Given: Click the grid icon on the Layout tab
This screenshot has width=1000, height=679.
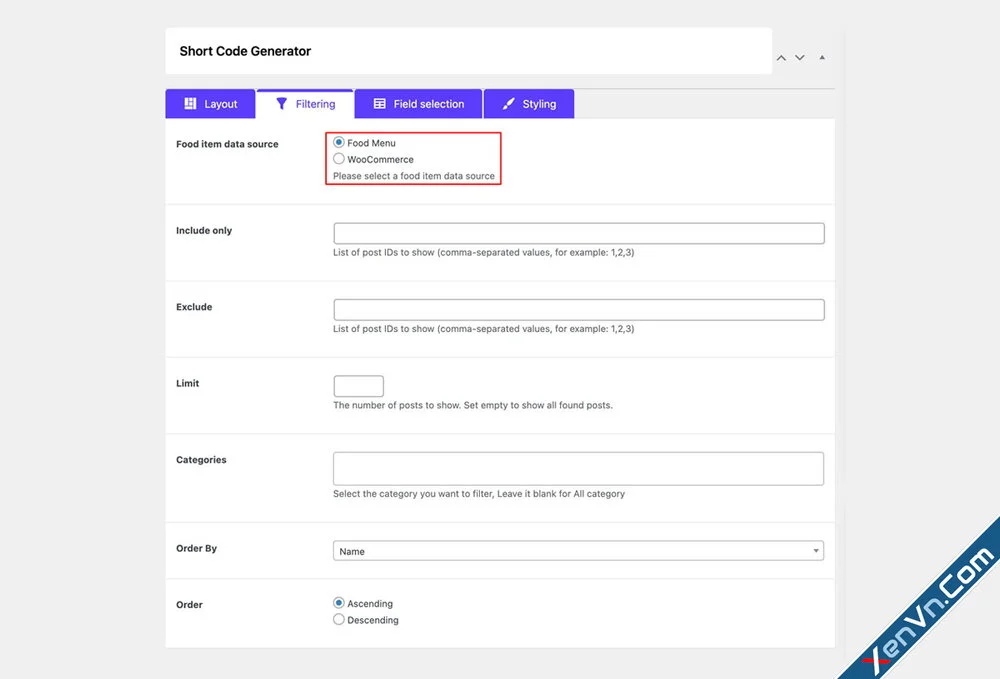Looking at the screenshot, I should coord(190,103).
